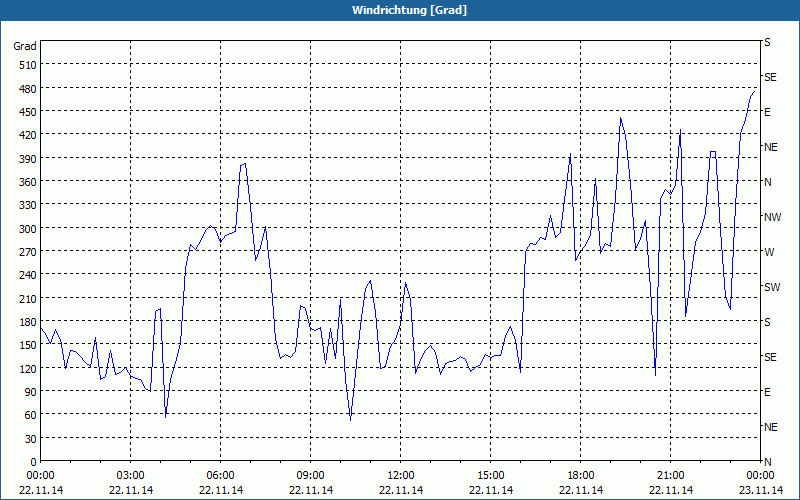Viewport: 800px width, 500px height.
Task: Click the SE compass label at 480 level
Action: tap(770, 77)
